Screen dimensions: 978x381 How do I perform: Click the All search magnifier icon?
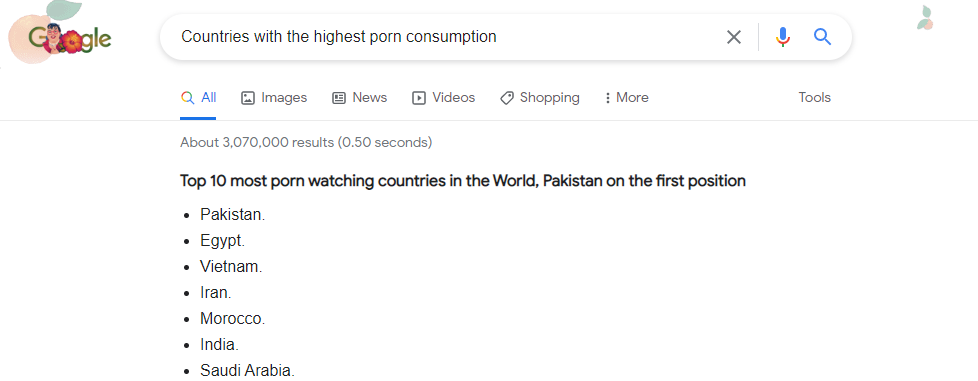(187, 97)
